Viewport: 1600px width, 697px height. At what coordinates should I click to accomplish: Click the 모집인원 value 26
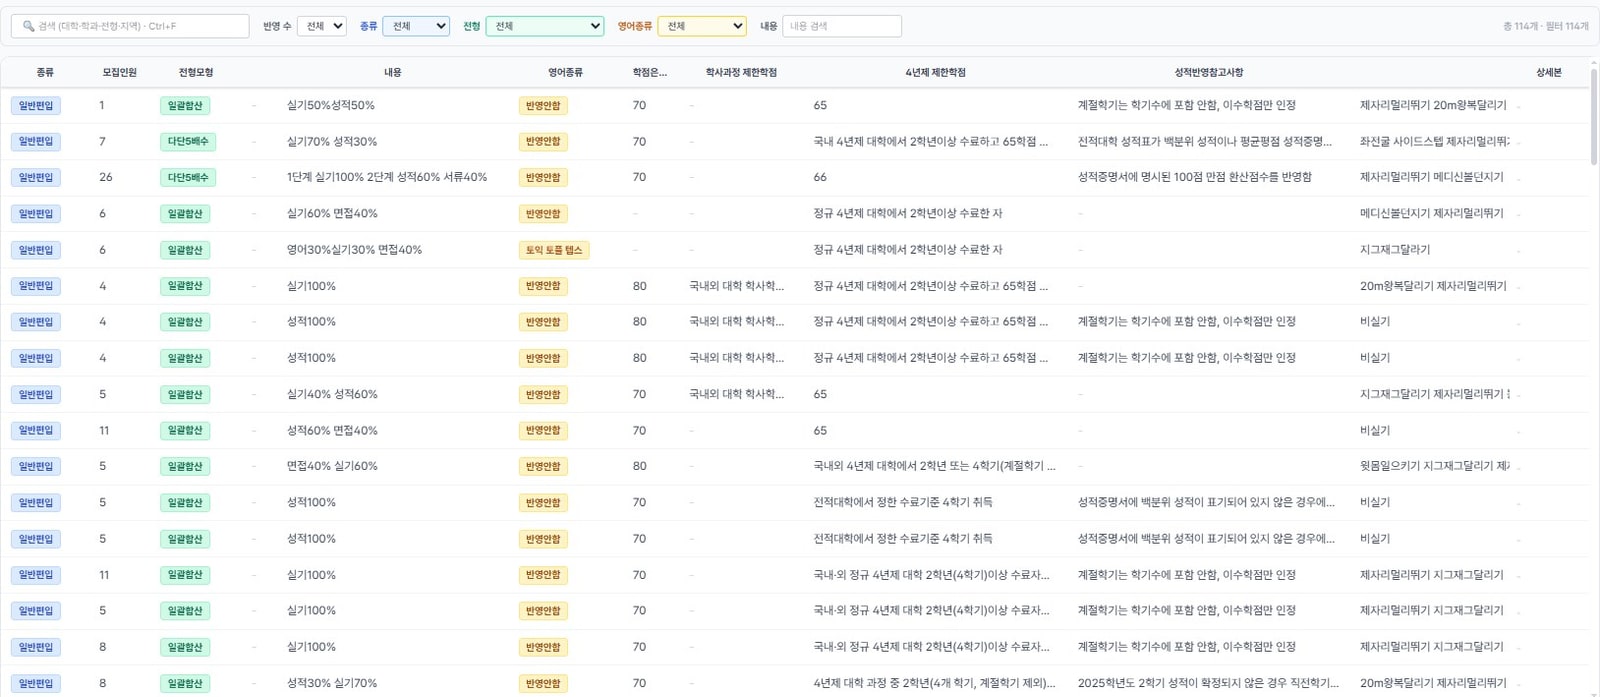(106, 177)
